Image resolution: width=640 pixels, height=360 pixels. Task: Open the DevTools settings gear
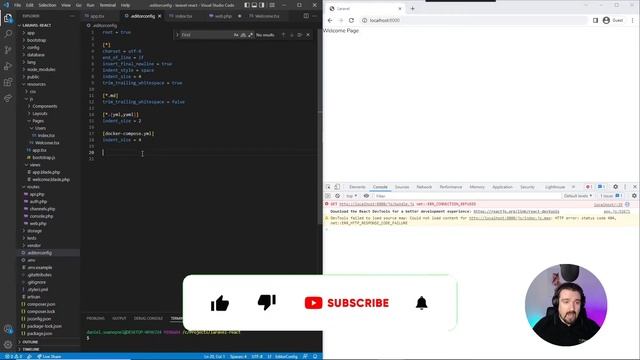click(x=616, y=187)
